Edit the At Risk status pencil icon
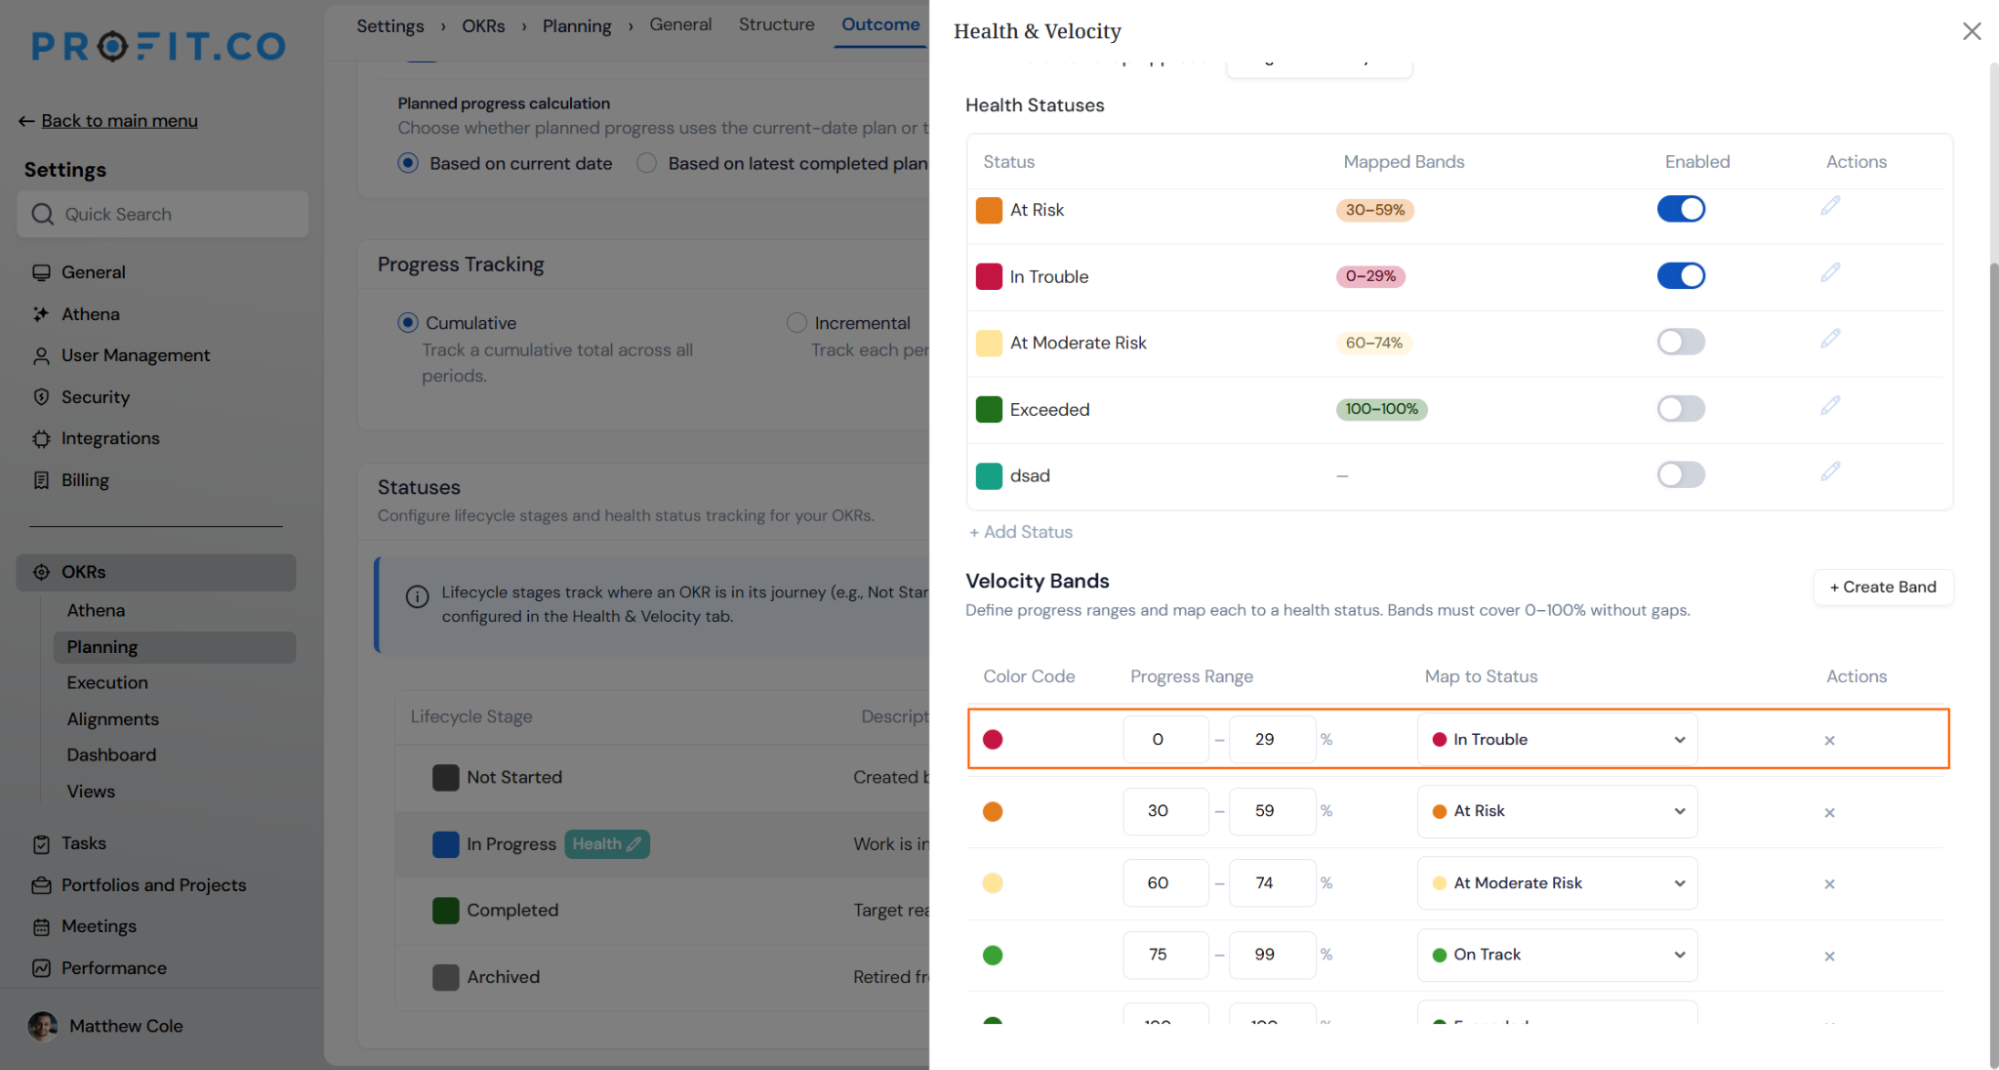Viewport: 1999px width, 1070px height. (x=1830, y=206)
